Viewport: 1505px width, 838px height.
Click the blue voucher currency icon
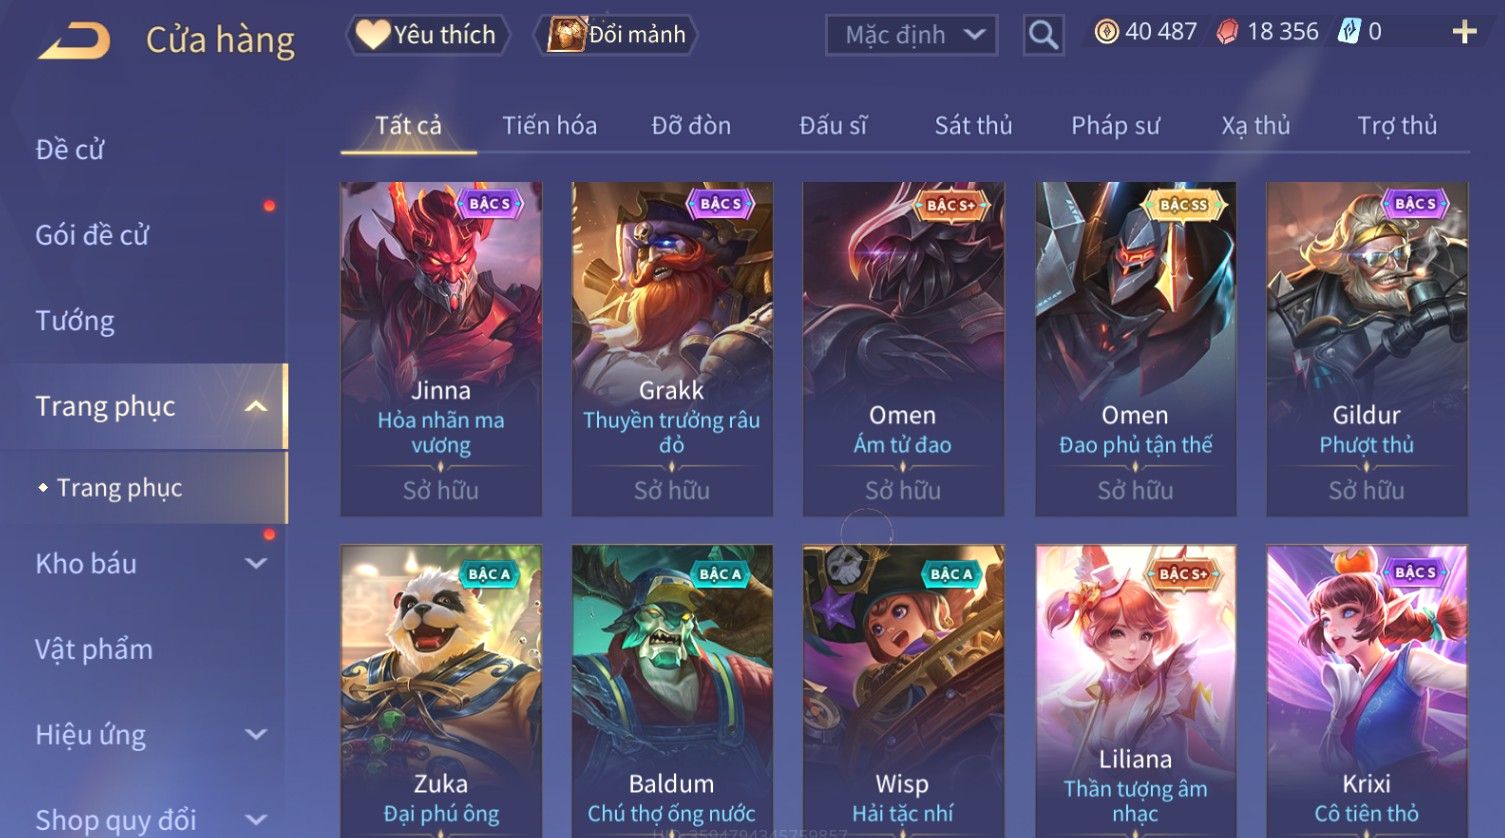[1350, 32]
